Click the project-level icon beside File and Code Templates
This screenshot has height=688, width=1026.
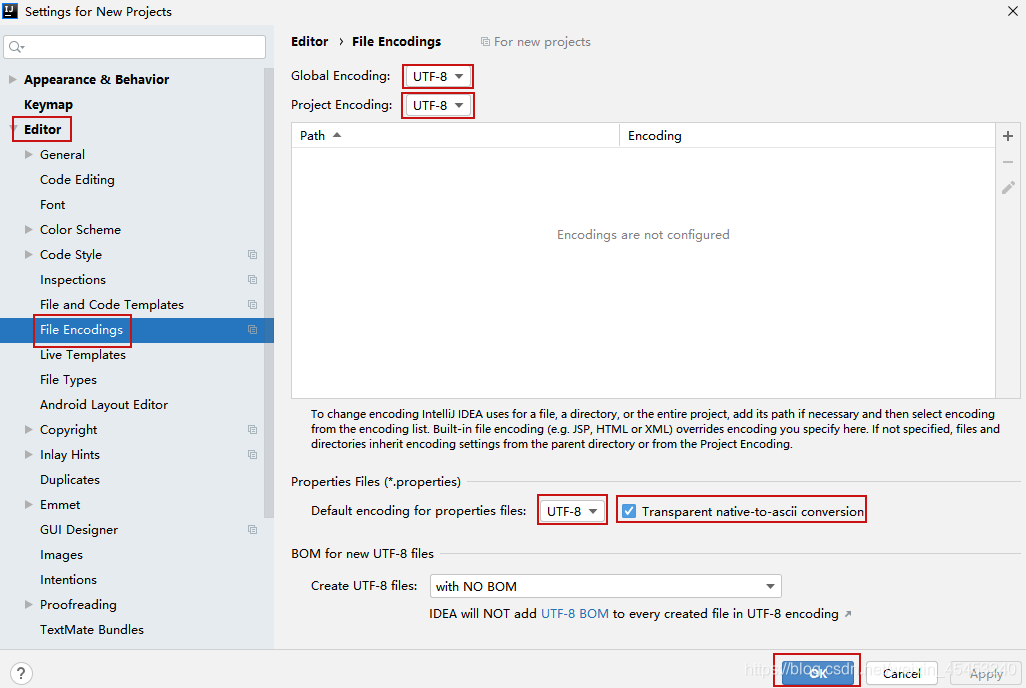pos(253,304)
